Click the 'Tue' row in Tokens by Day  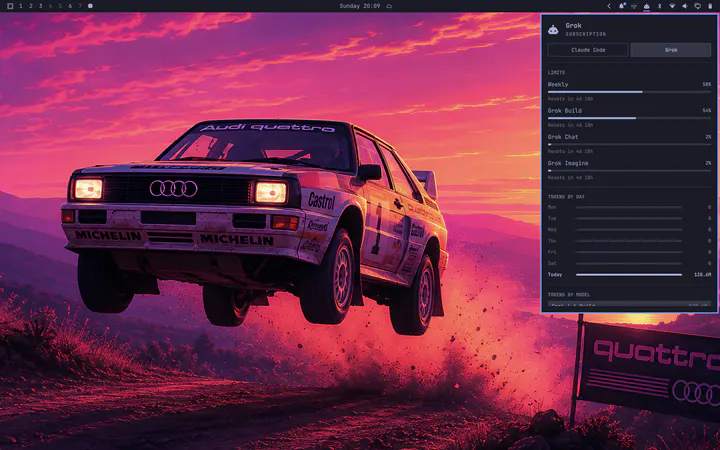coord(629,219)
